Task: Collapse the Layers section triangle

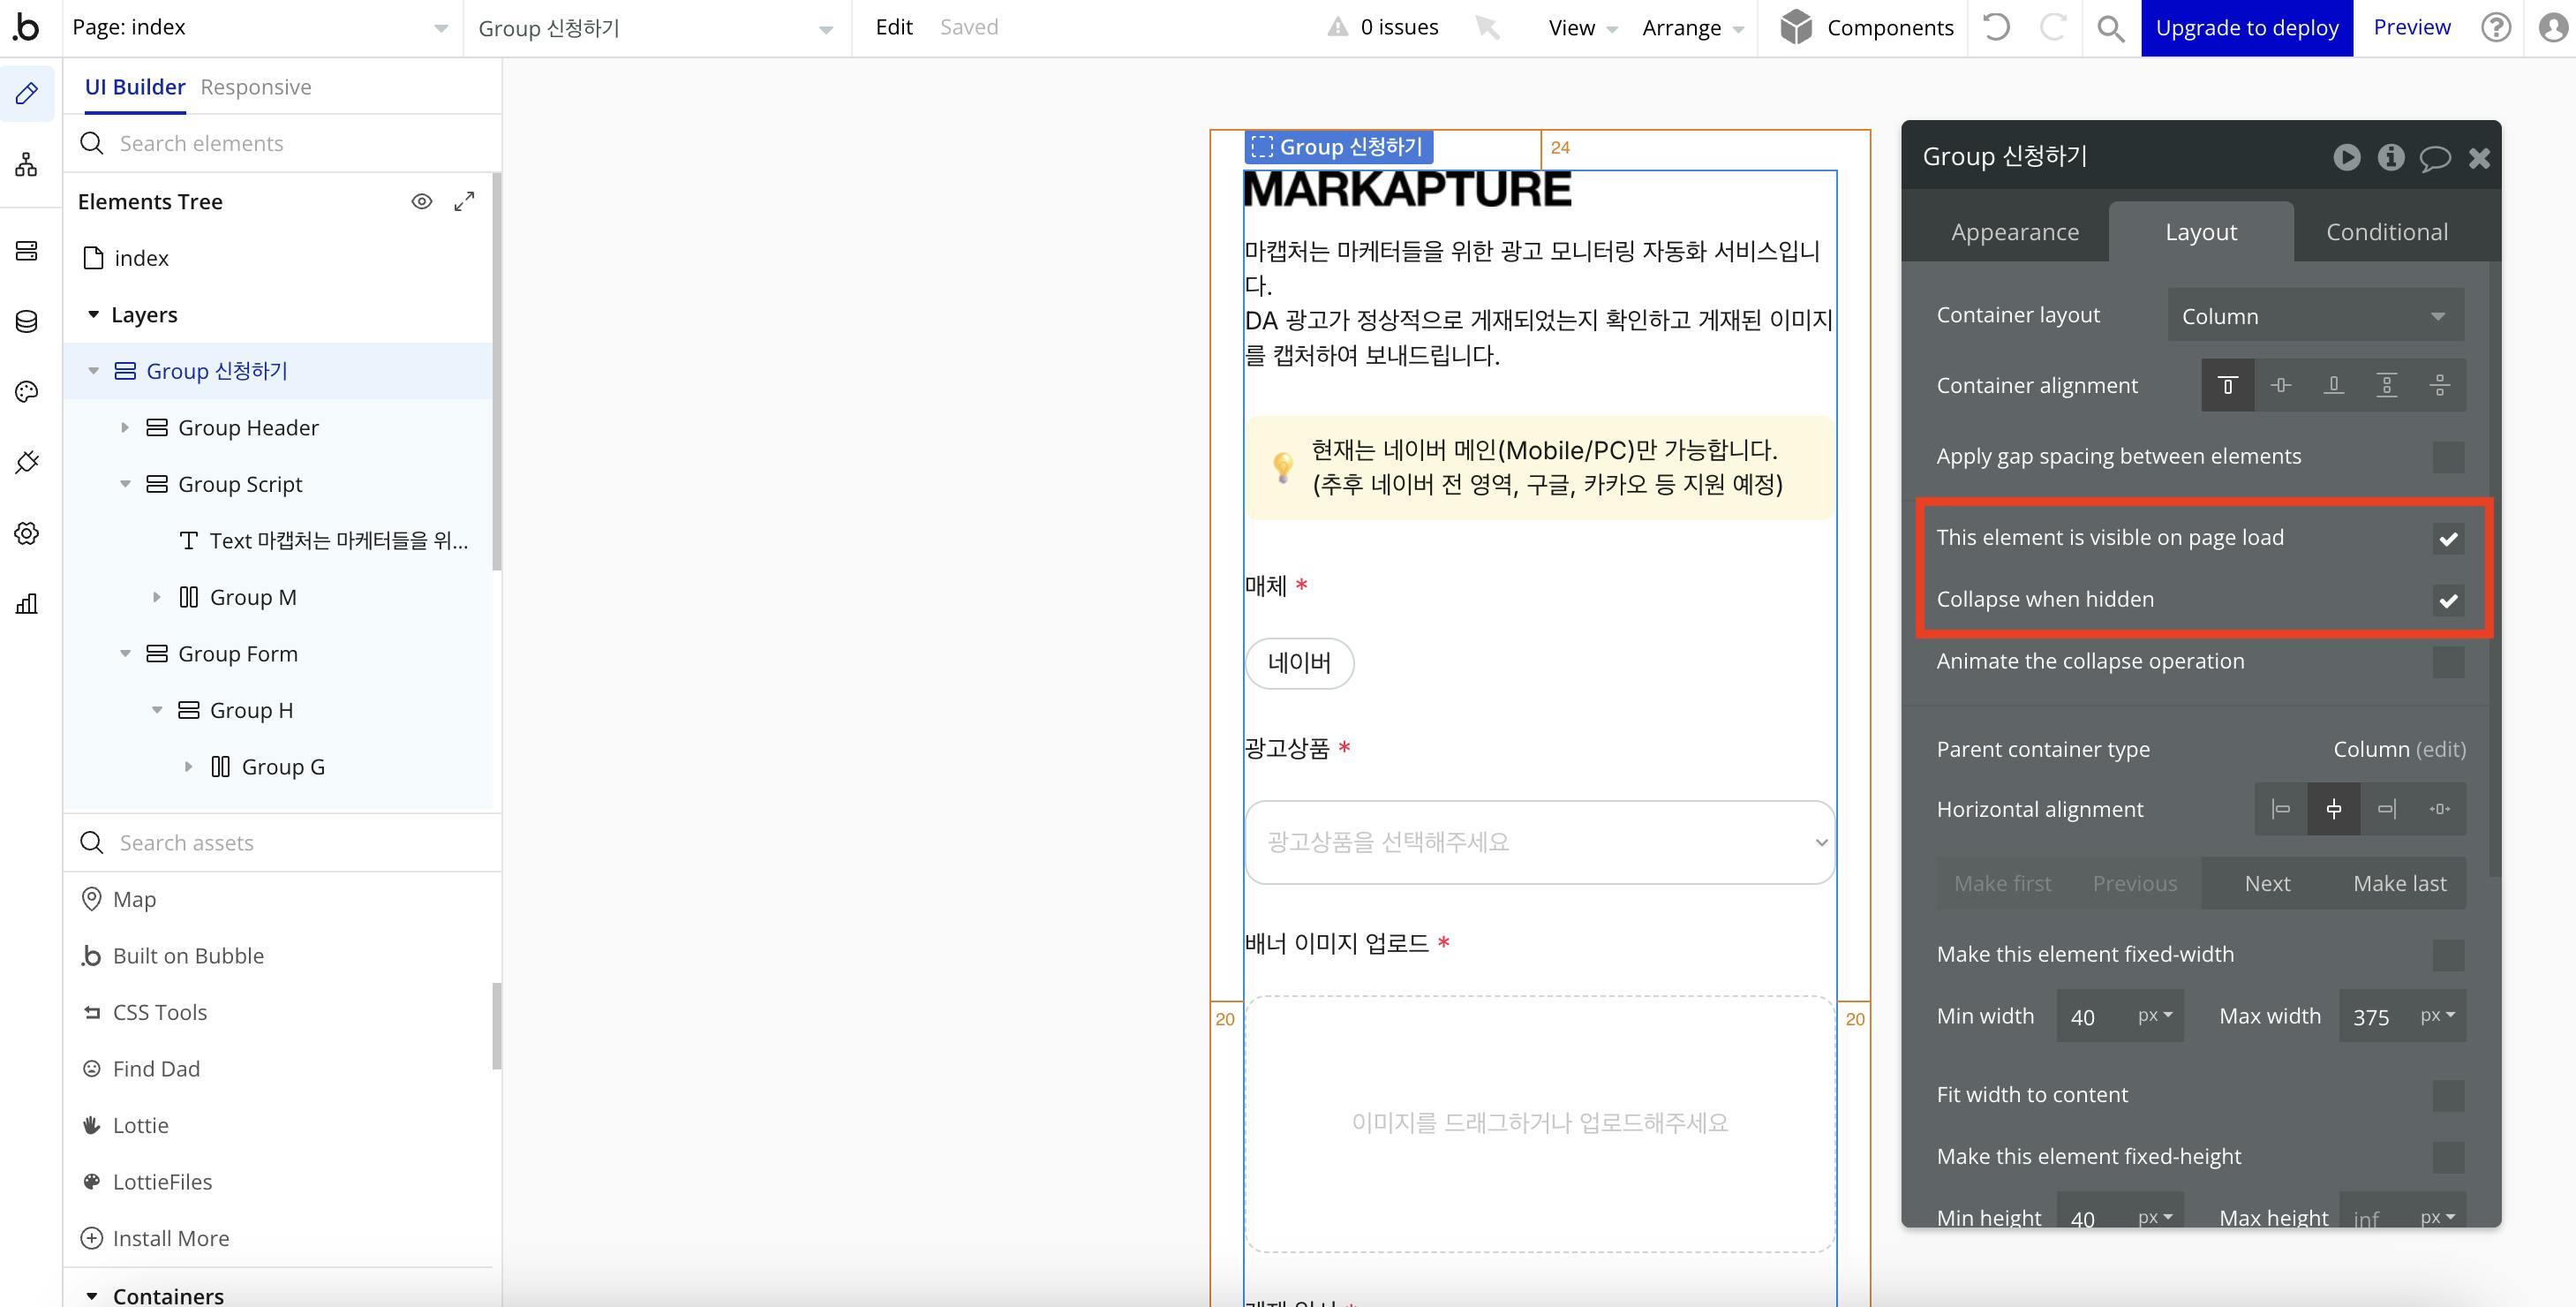Action: 94,314
